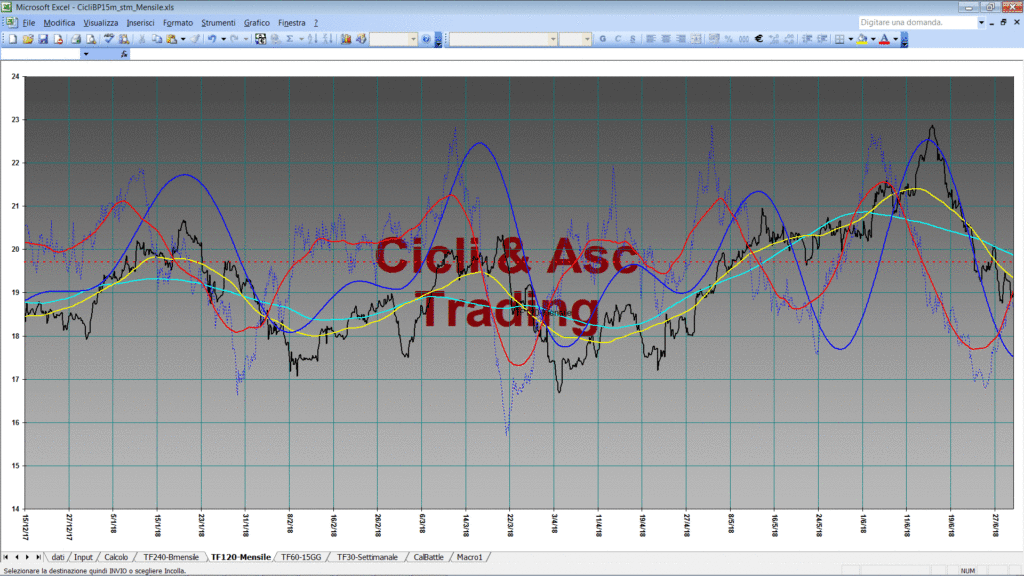Open the Visualizza menu
This screenshot has width=1024, height=576.
point(101,23)
